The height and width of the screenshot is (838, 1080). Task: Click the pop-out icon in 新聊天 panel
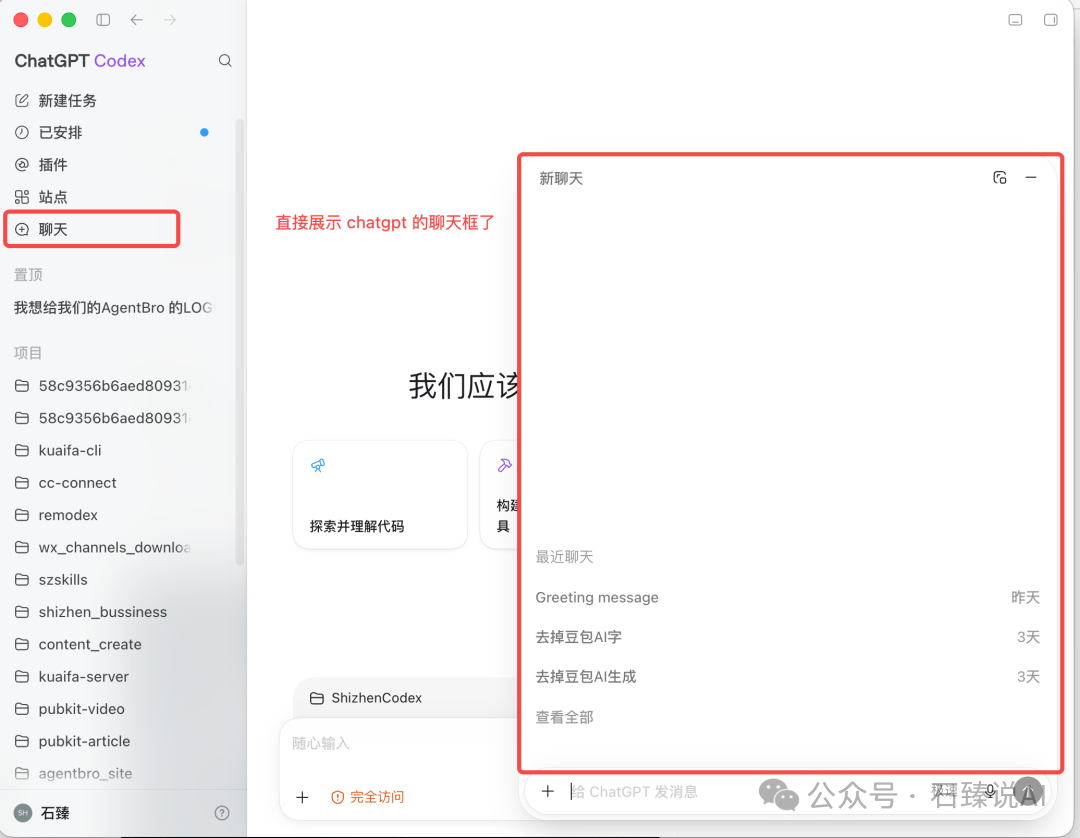999,178
